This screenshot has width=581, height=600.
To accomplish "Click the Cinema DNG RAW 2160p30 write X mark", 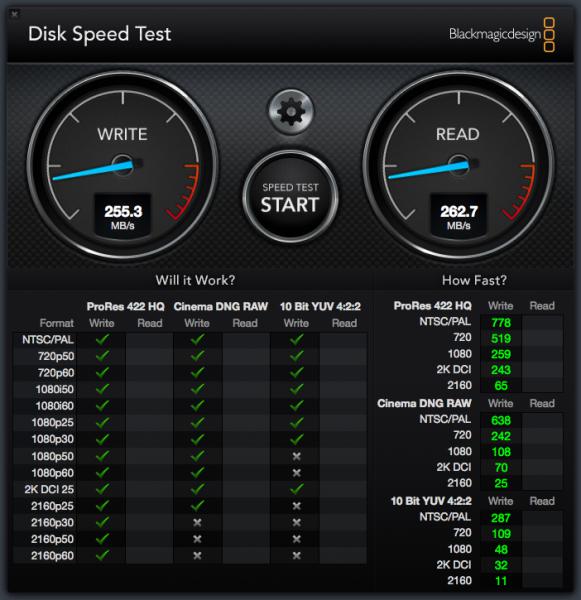I will click(x=197, y=522).
